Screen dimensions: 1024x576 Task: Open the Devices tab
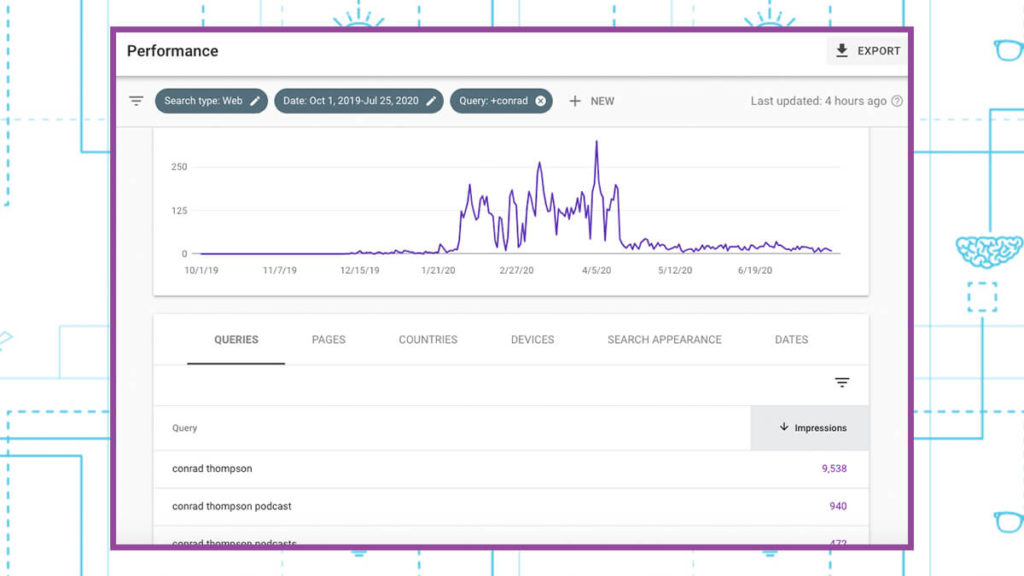coord(532,340)
